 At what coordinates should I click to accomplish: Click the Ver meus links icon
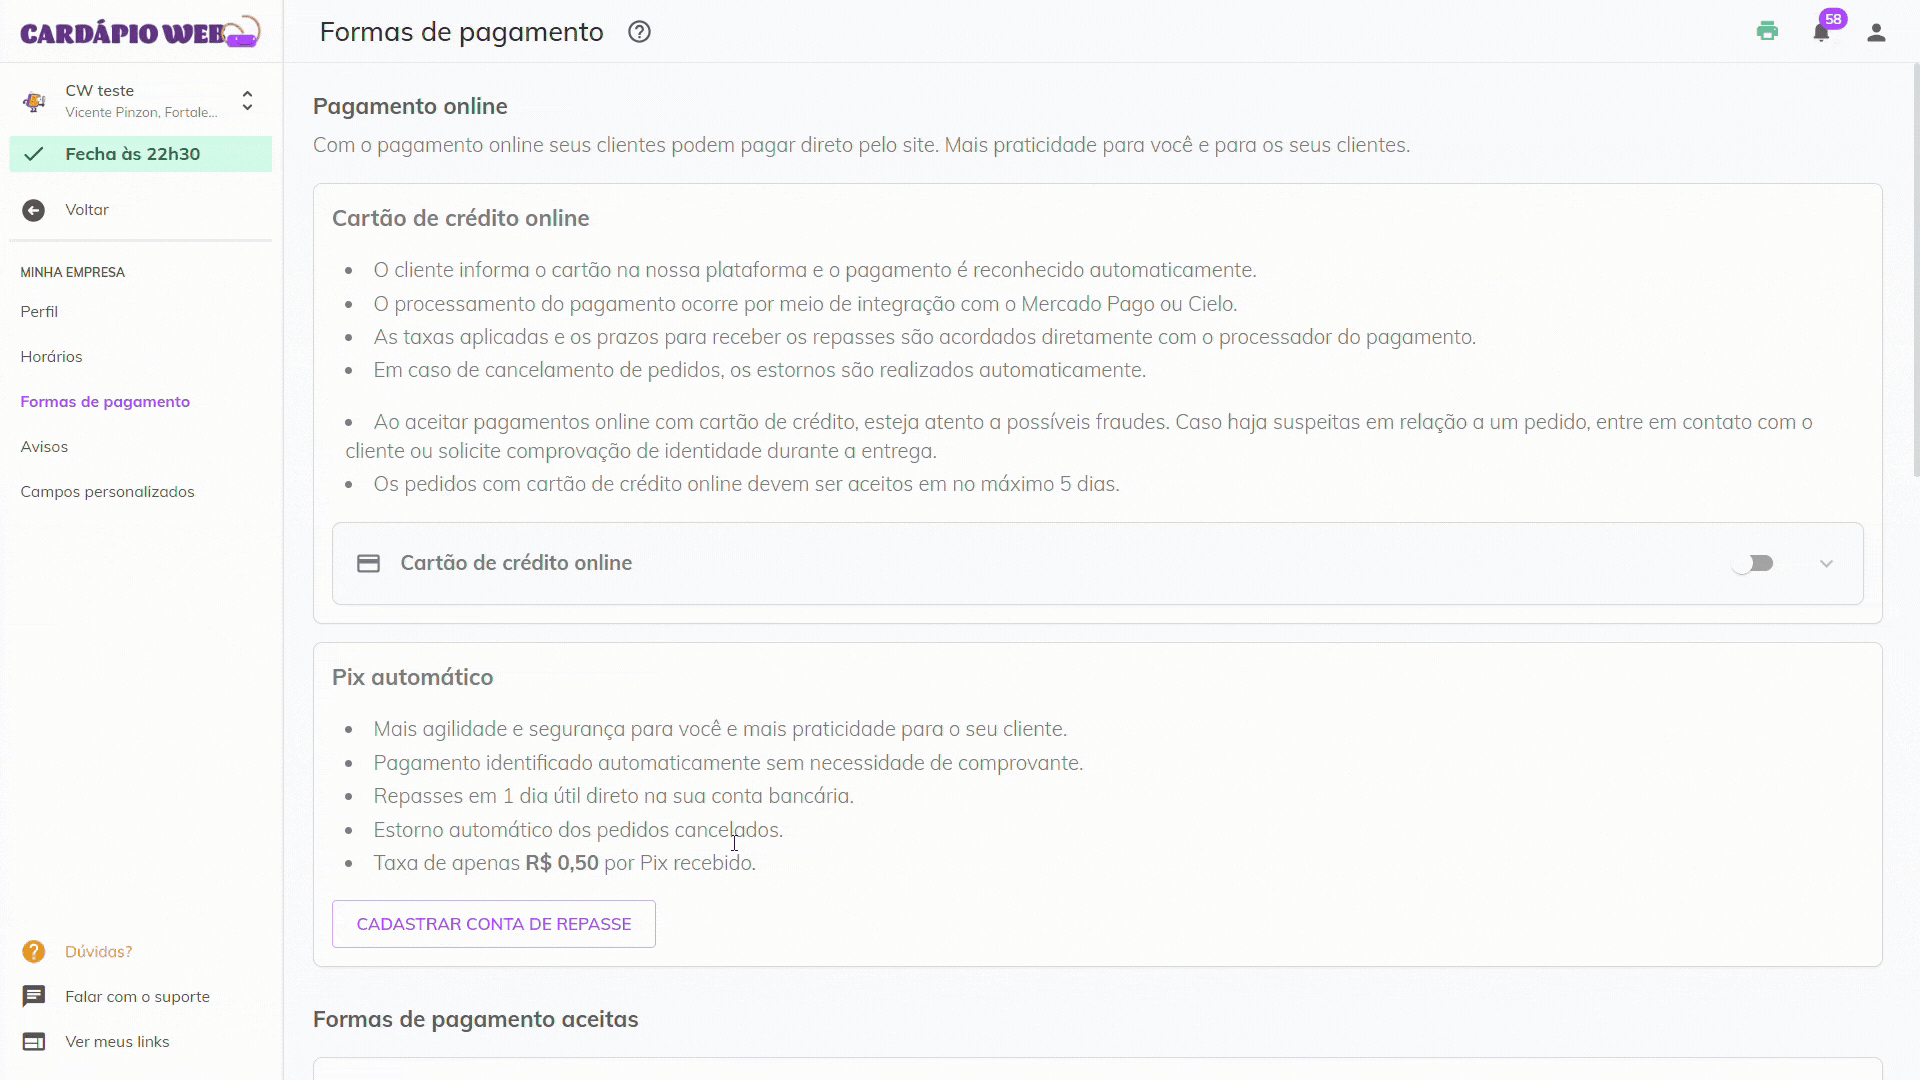click(34, 1041)
